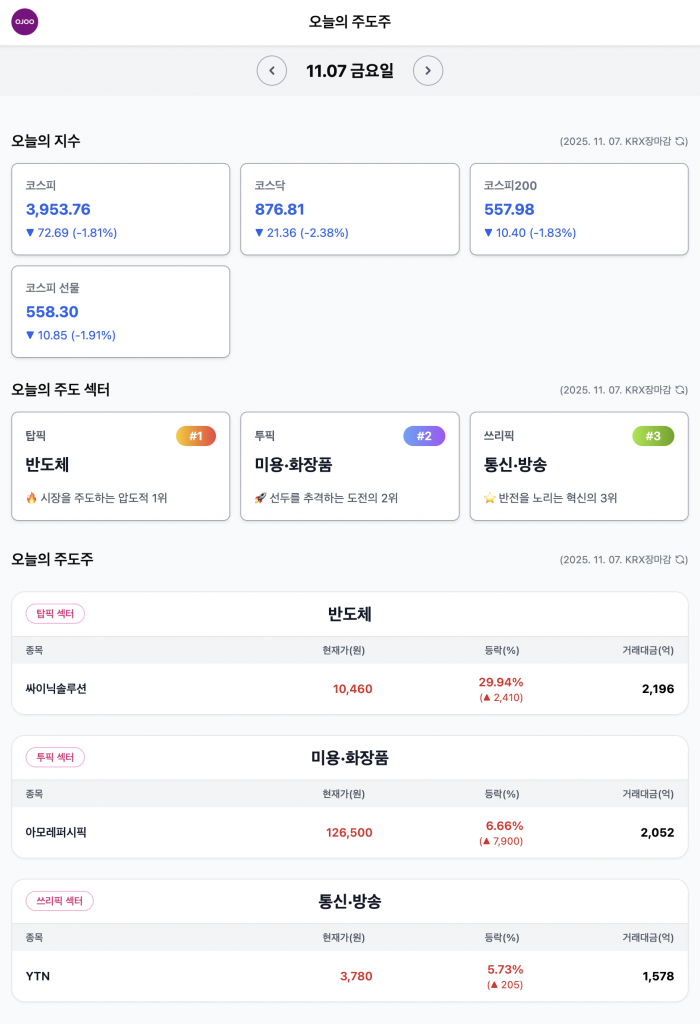Refresh the 오늘의 주도주 section
This screenshot has height=1024, width=700.
[681, 560]
